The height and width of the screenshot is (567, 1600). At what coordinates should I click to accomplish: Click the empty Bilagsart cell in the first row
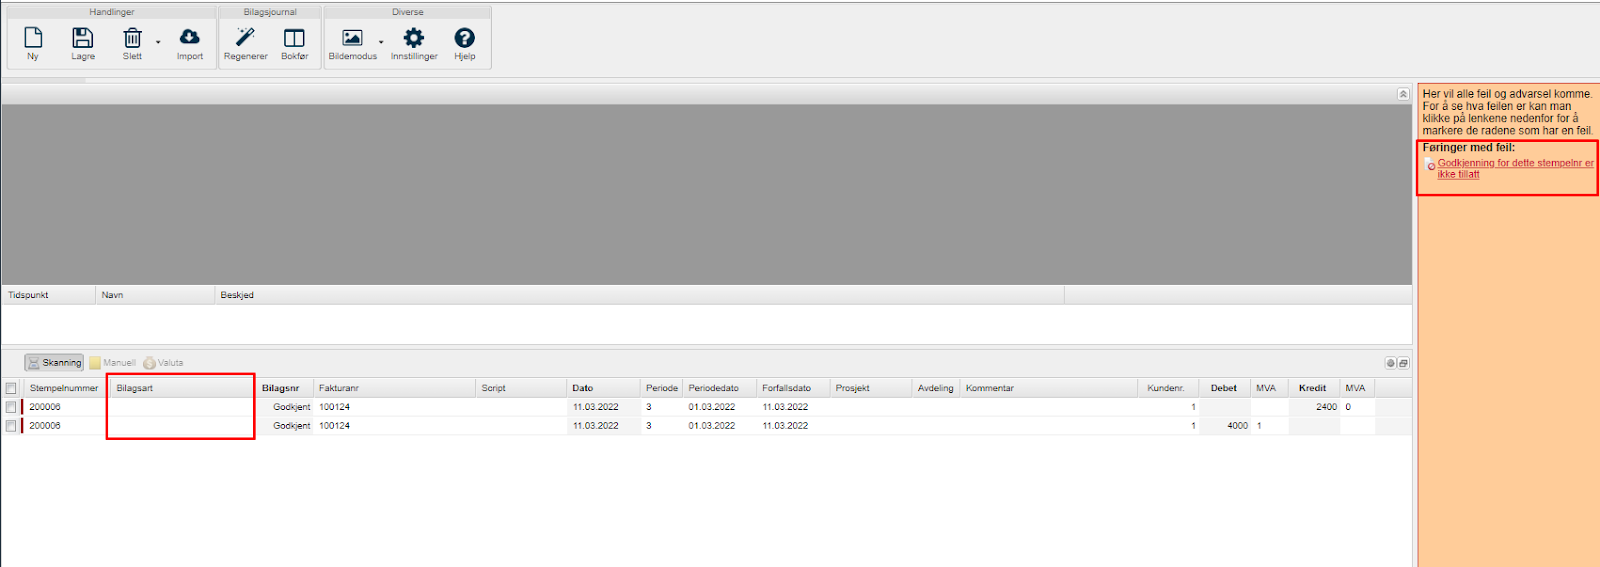pos(180,407)
